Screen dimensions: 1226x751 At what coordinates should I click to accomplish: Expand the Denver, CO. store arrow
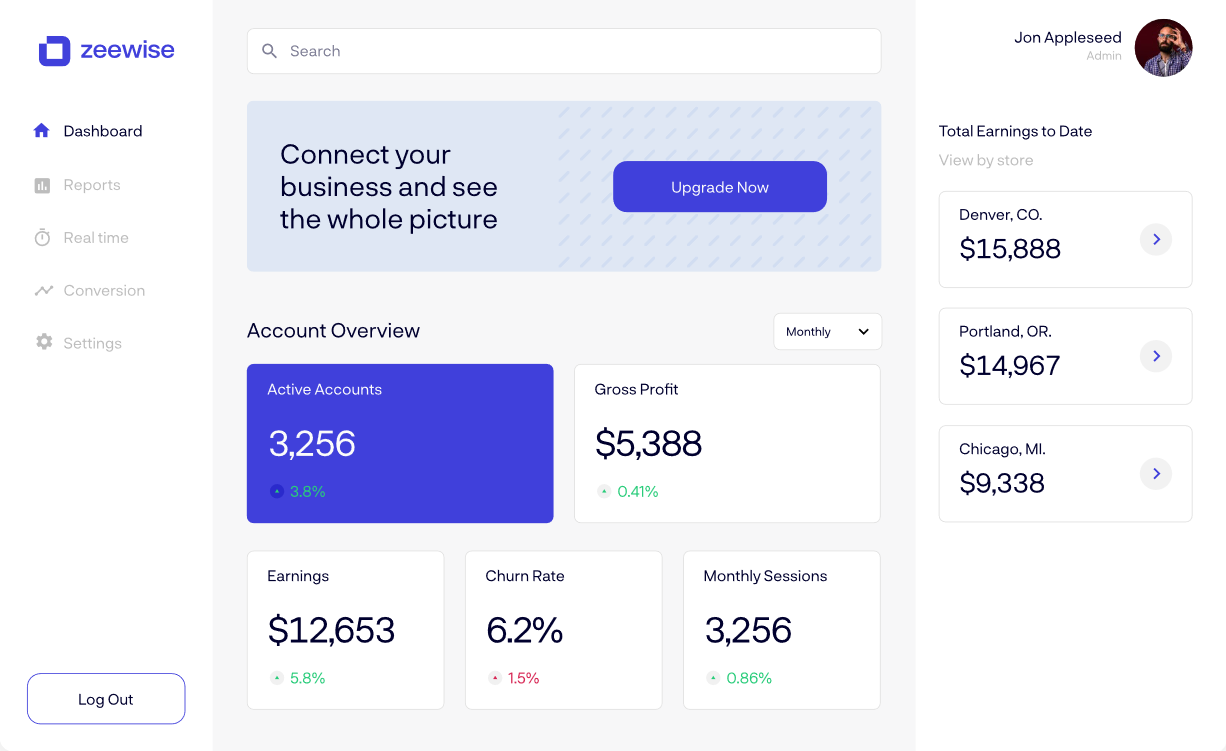coord(1156,239)
